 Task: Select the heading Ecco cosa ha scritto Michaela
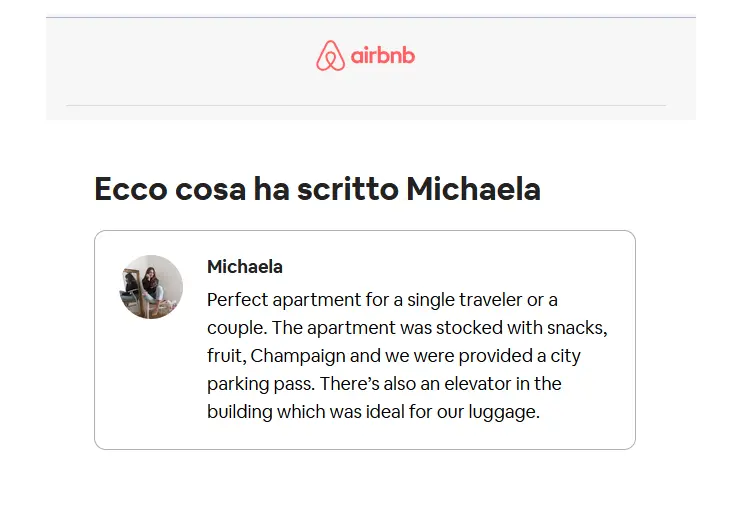tap(318, 189)
